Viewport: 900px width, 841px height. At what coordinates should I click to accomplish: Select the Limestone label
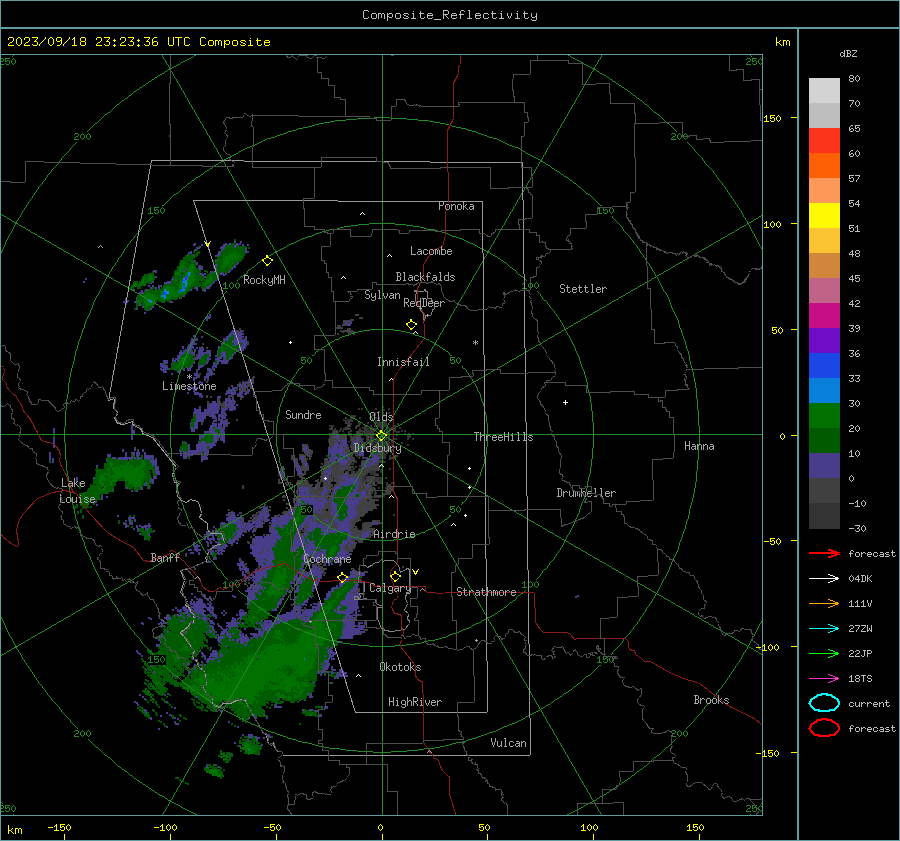pos(189,386)
